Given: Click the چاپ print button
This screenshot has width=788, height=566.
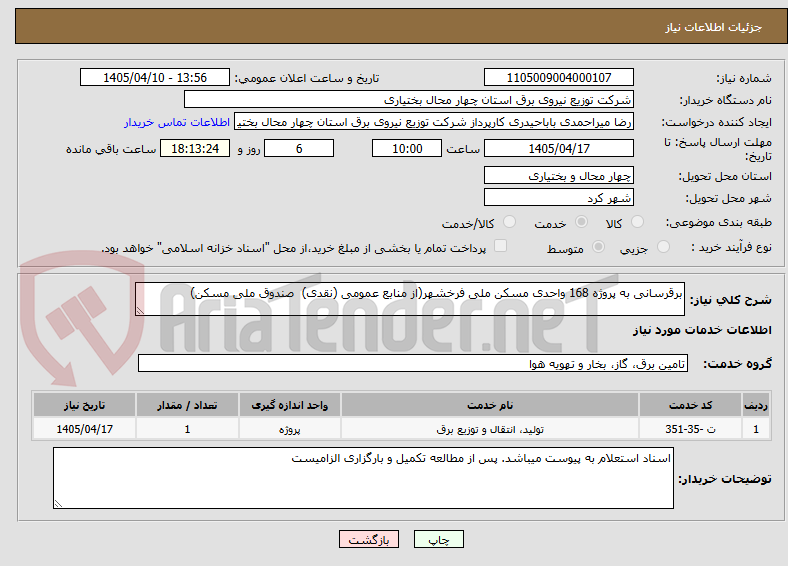Looking at the screenshot, I should (439, 539).
